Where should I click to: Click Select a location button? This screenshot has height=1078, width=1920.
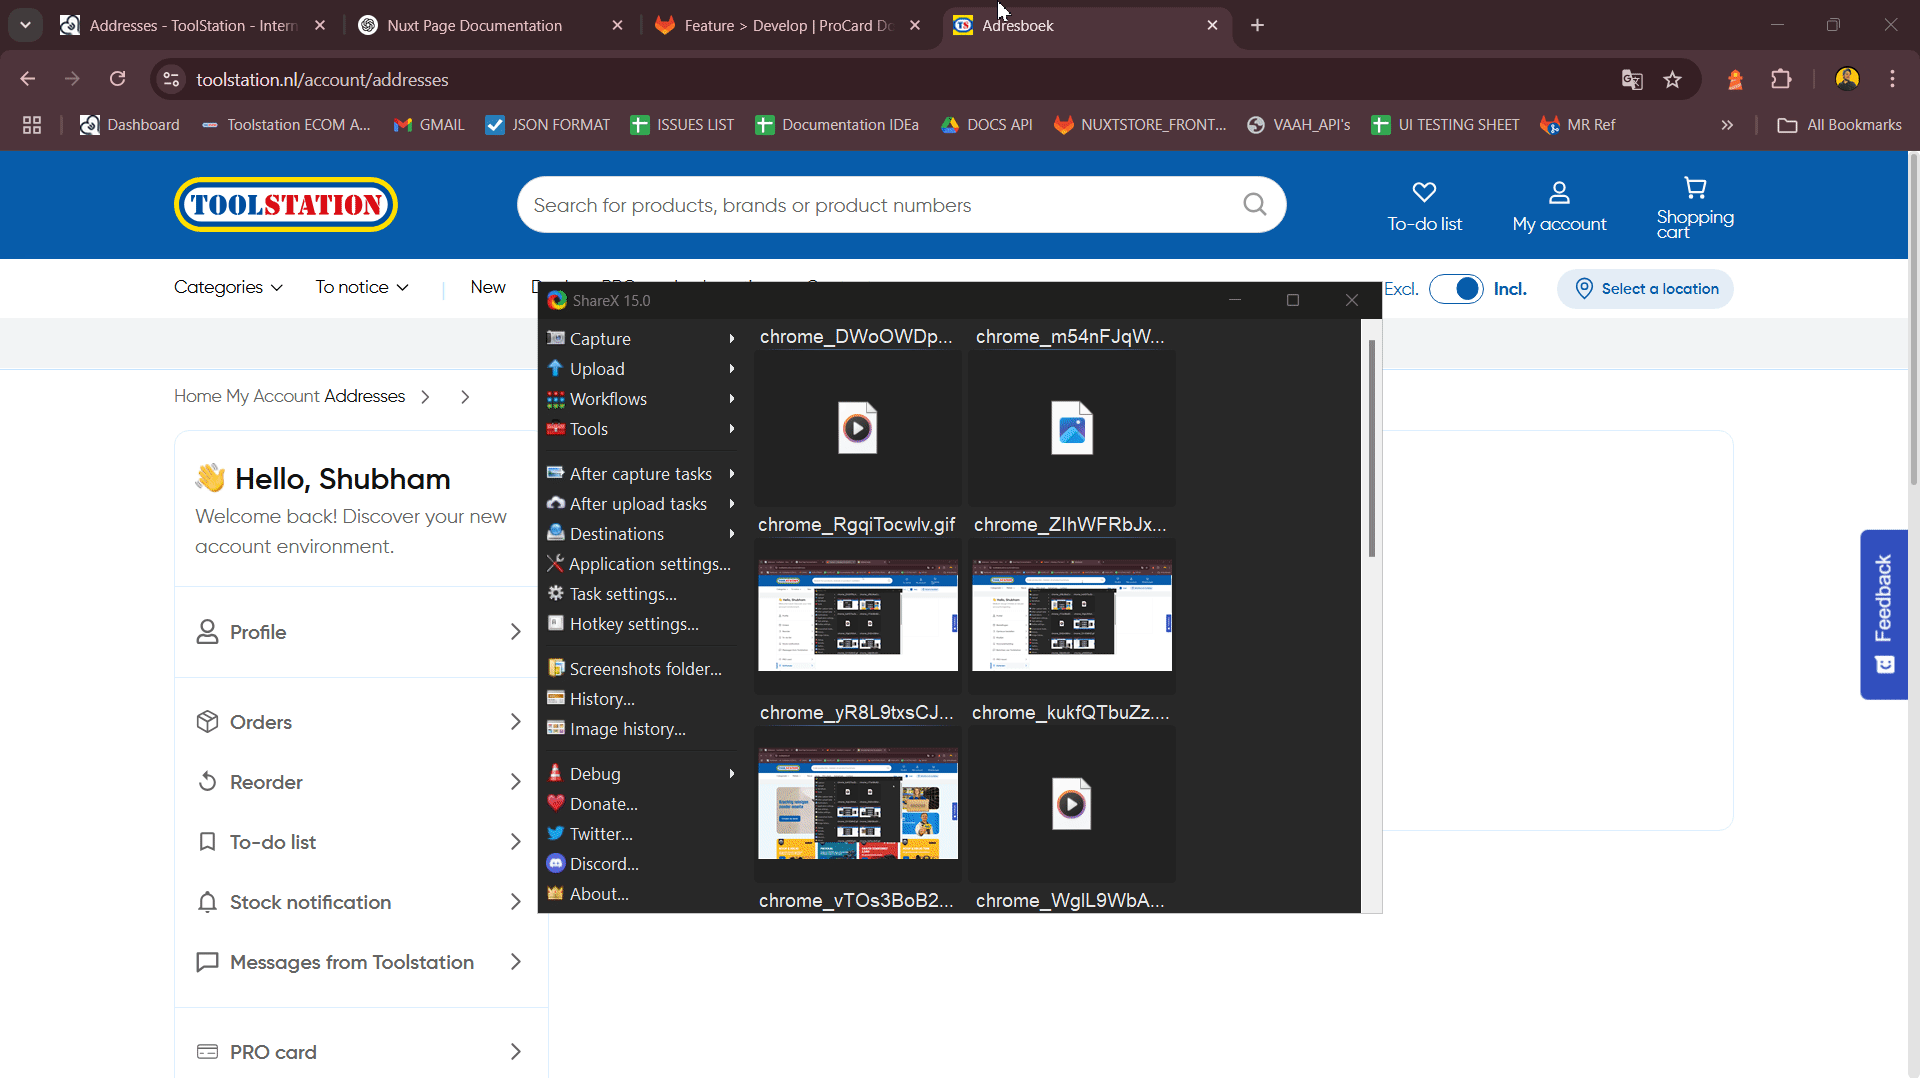pyautogui.click(x=1645, y=289)
